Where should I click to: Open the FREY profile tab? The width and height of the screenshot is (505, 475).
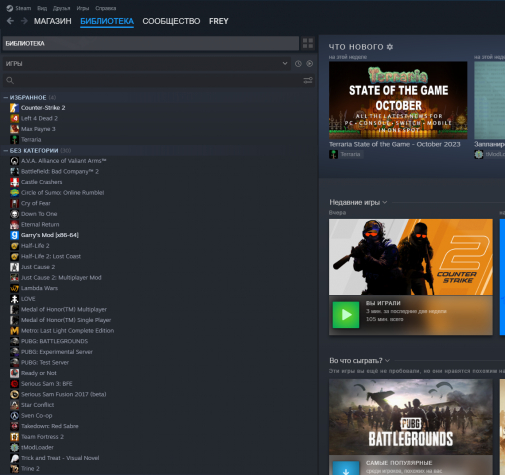coord(219,21)
